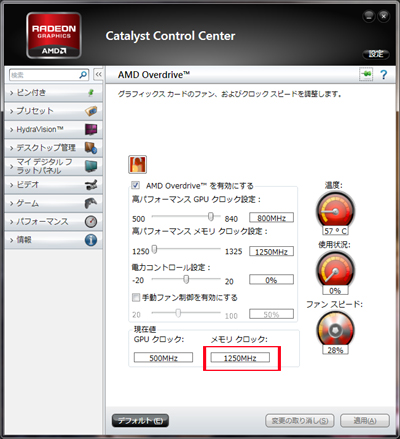Viewport: 400px width, 439px height.
Task: Minimize the Catalyst Control Center window
Action: point(369,16)
